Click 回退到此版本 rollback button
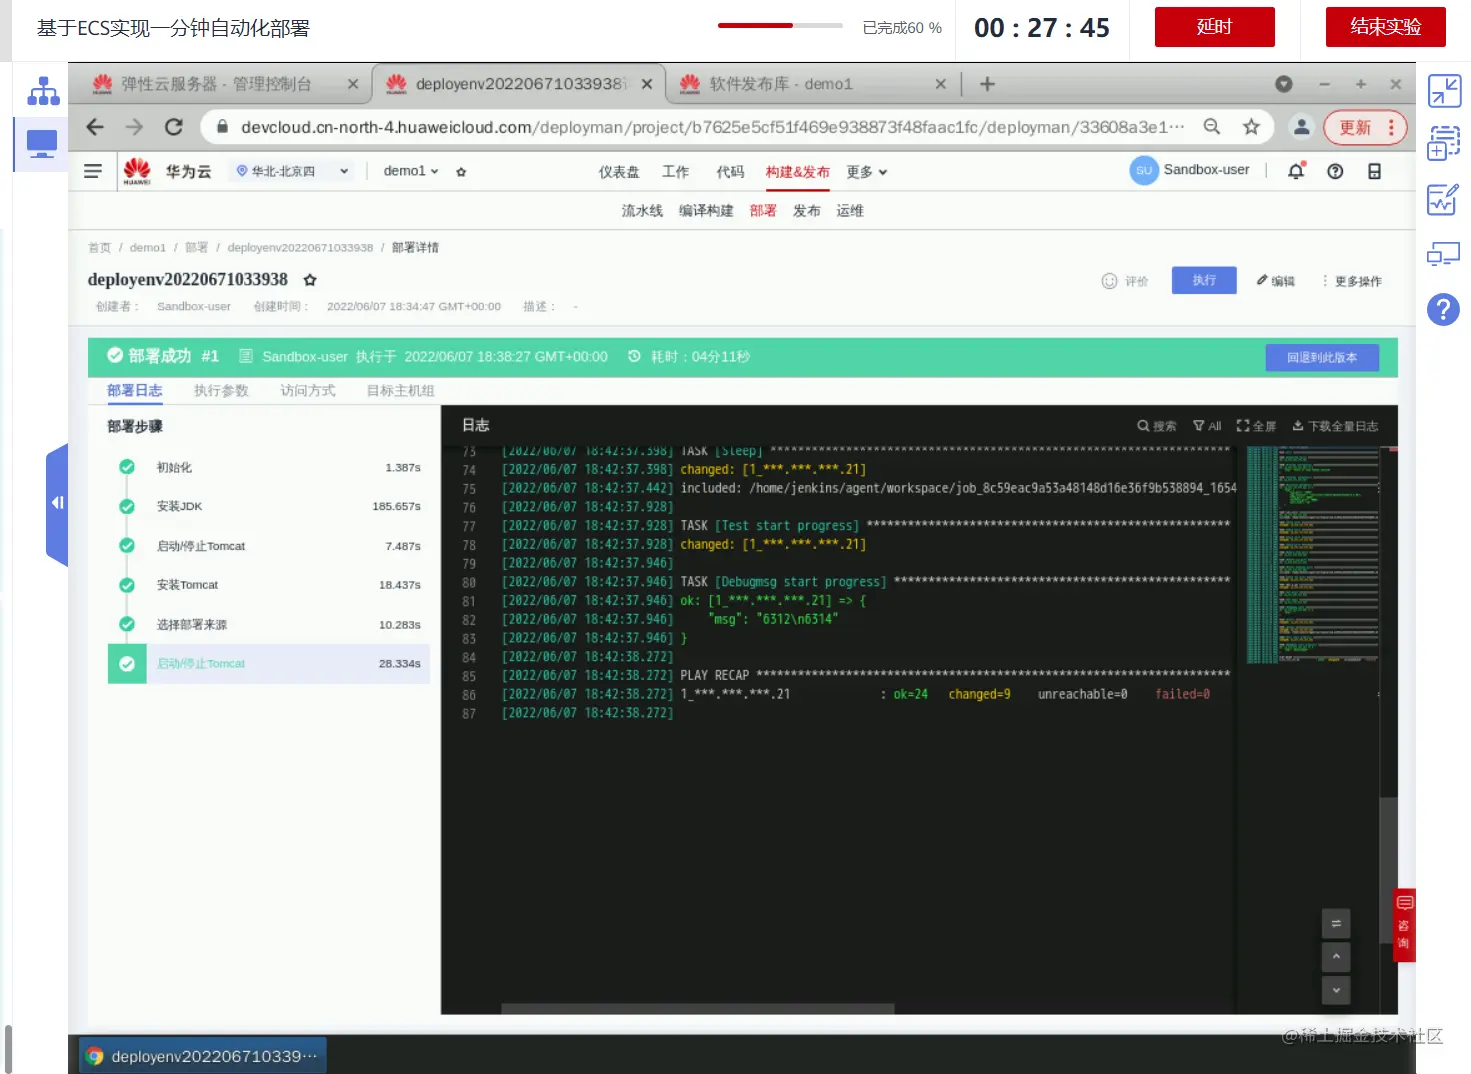This screenshot has width=1471, height=1074. 1322,357
